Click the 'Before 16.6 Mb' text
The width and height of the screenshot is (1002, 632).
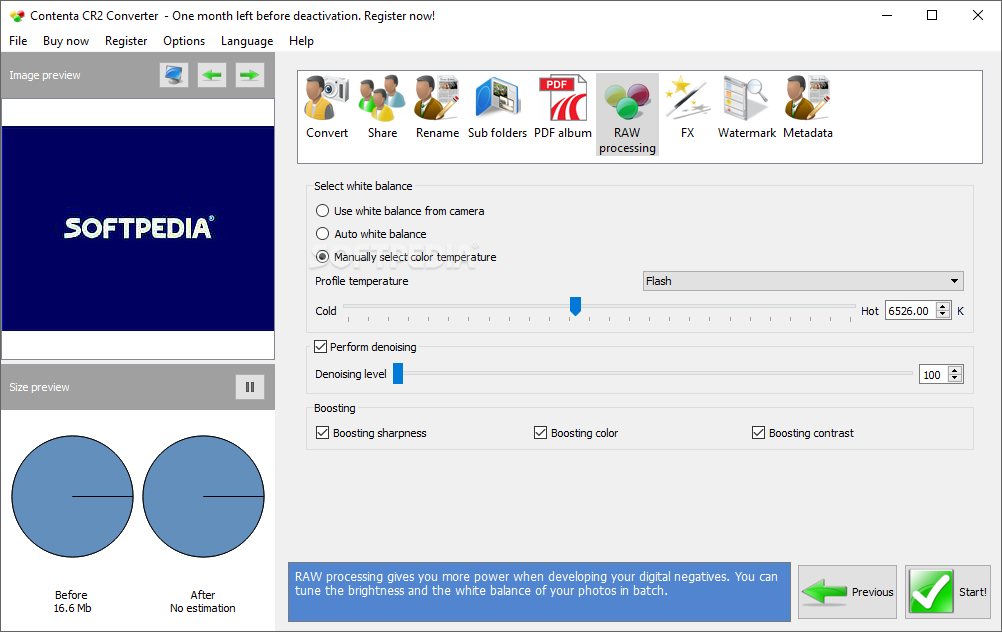pyautogui.click(x=72, y=601)
